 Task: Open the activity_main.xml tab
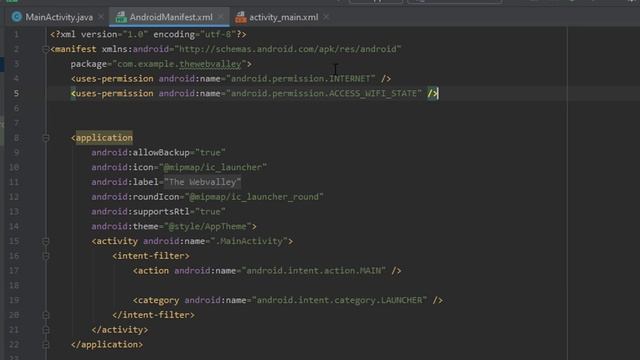(x=283, y=17)
